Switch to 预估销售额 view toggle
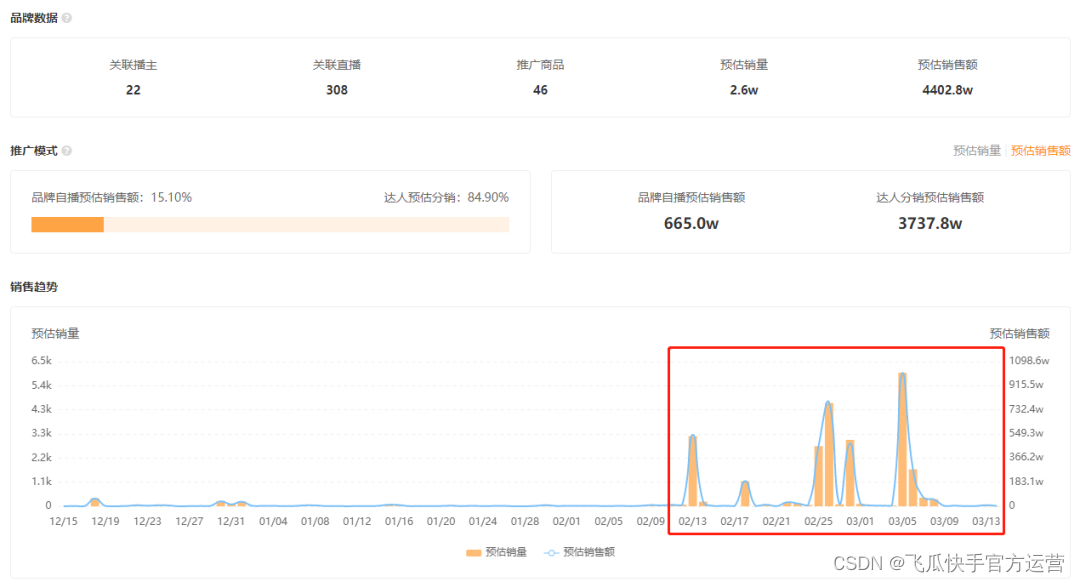Image resolution: width=1080 pixels, height=582 pixels. click(x=1040, y=151)
